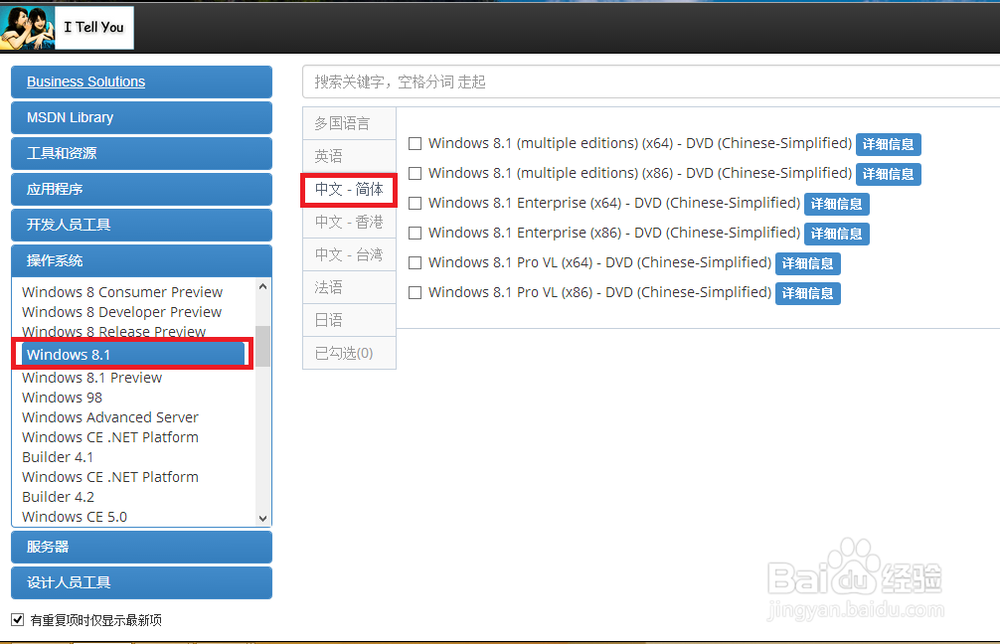
Task: Open 详细信息 for Enterprise x64
Action: pyautogui.click(x=837, y=204)
